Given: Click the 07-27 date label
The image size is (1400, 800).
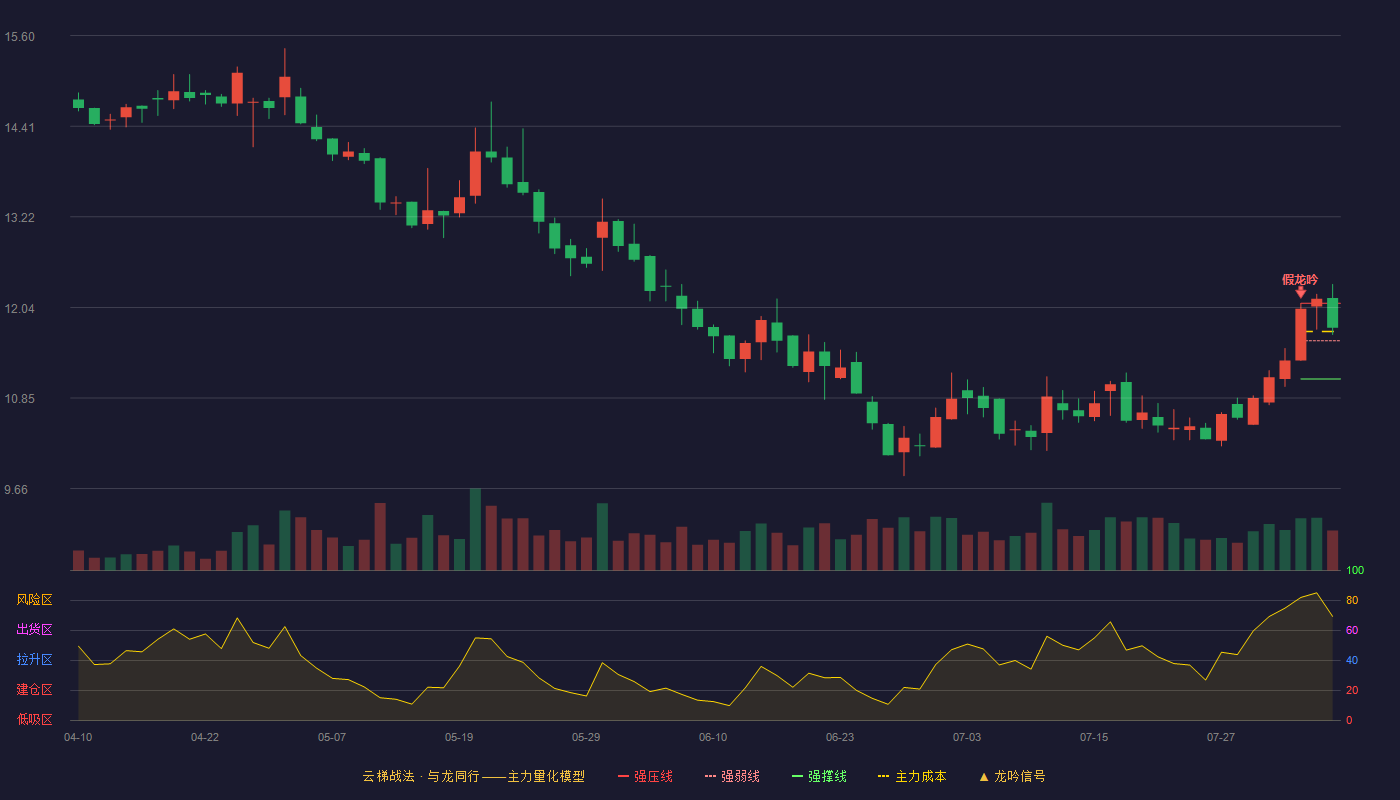Looking at the screenshot, I should click(x=1221, y=737).
